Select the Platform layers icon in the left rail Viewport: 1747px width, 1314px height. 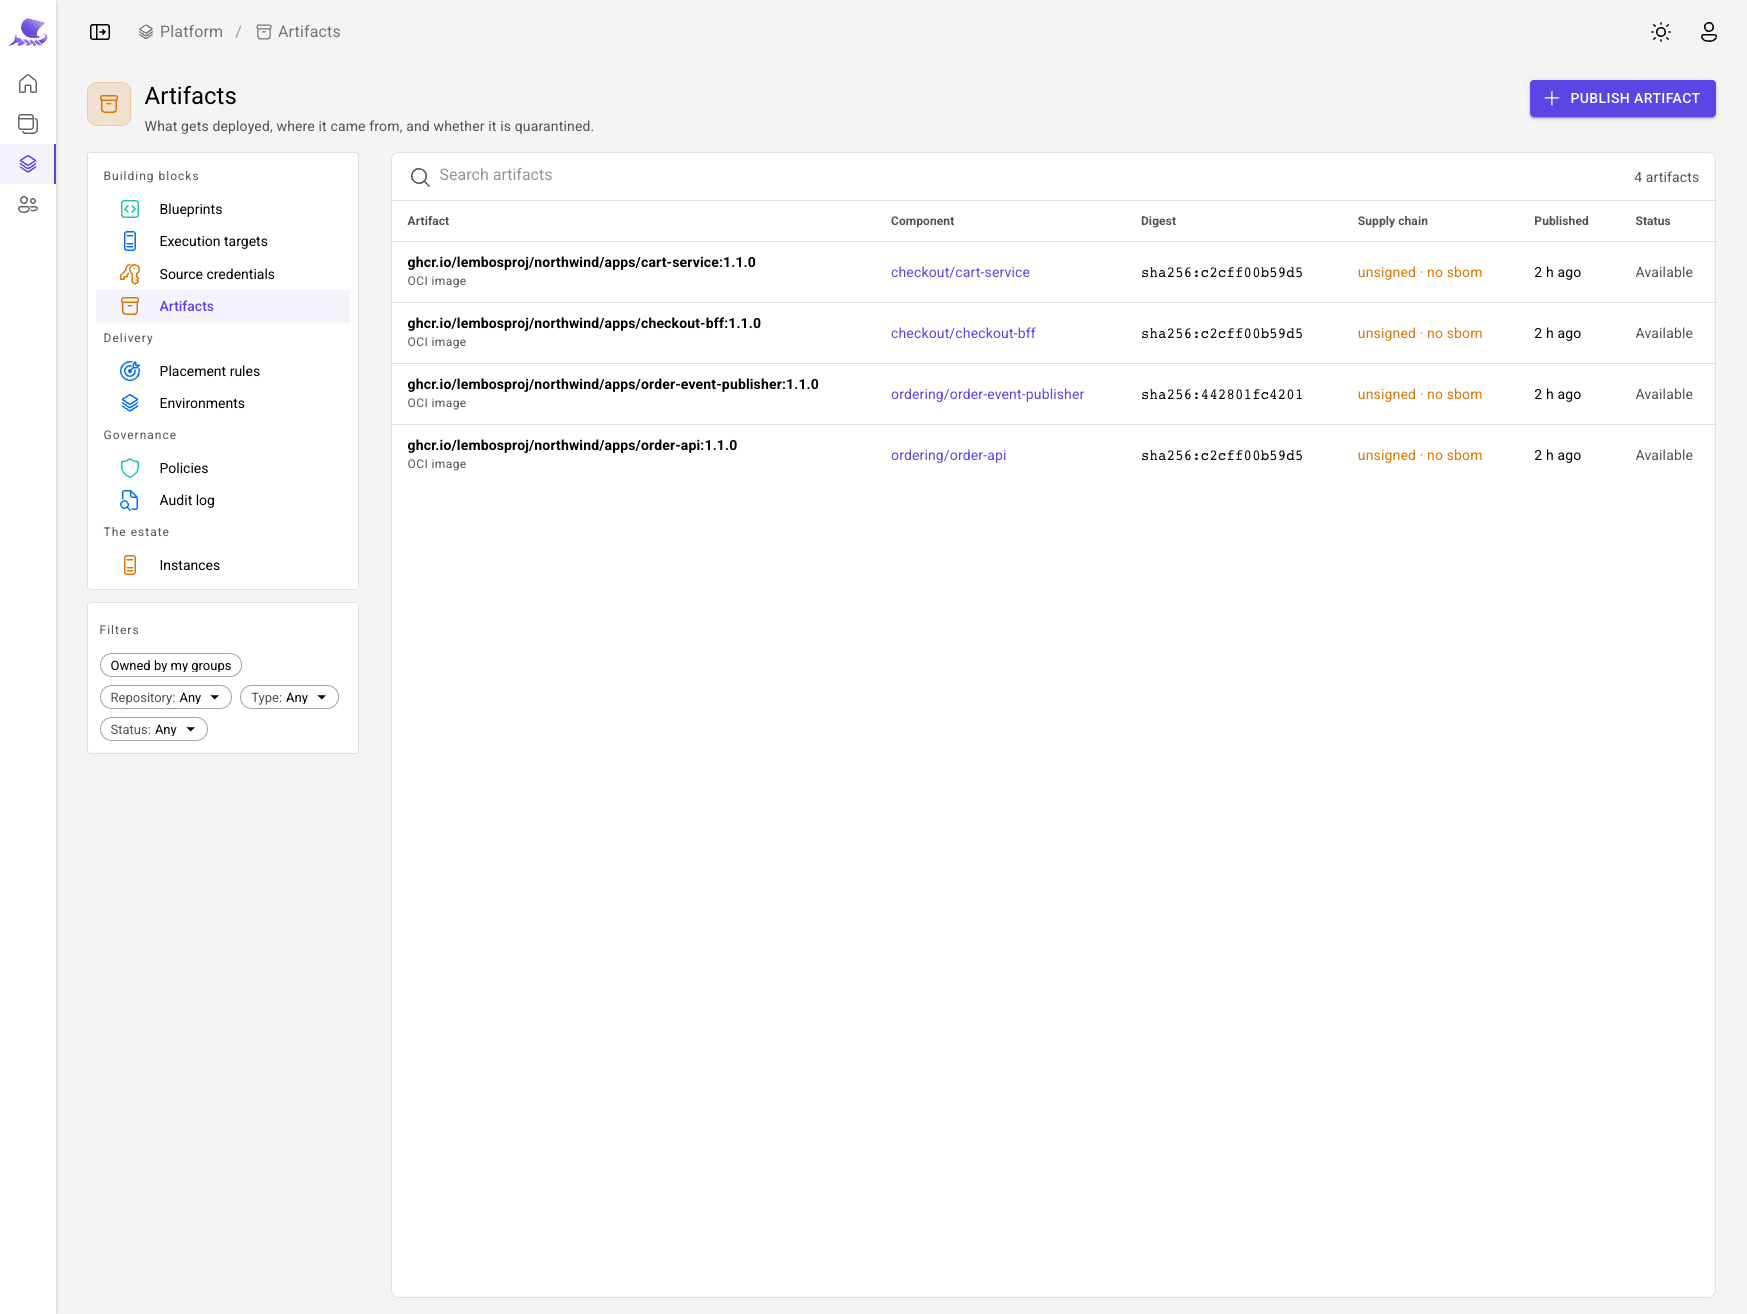click(28, 164)
